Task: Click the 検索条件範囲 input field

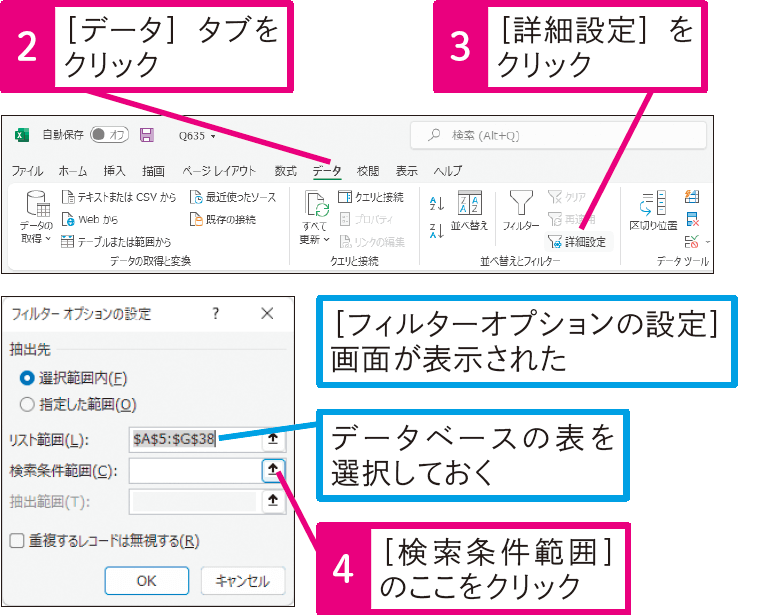Action: (x=195, y=470)
